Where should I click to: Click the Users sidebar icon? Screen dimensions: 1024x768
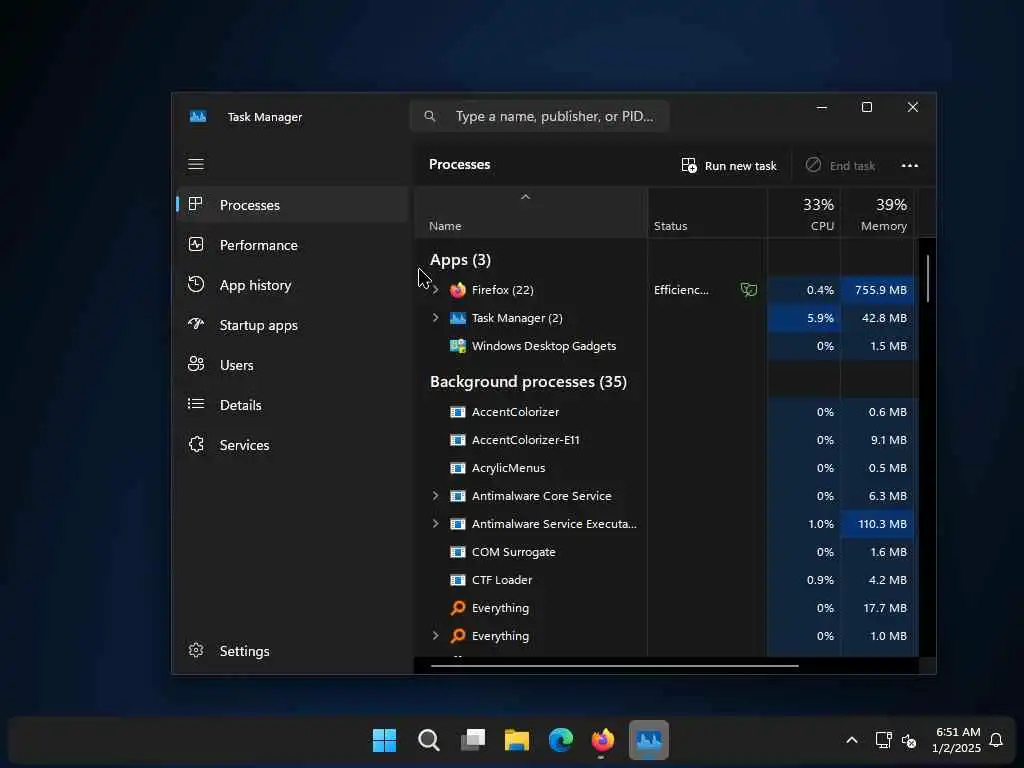[196, 364]
